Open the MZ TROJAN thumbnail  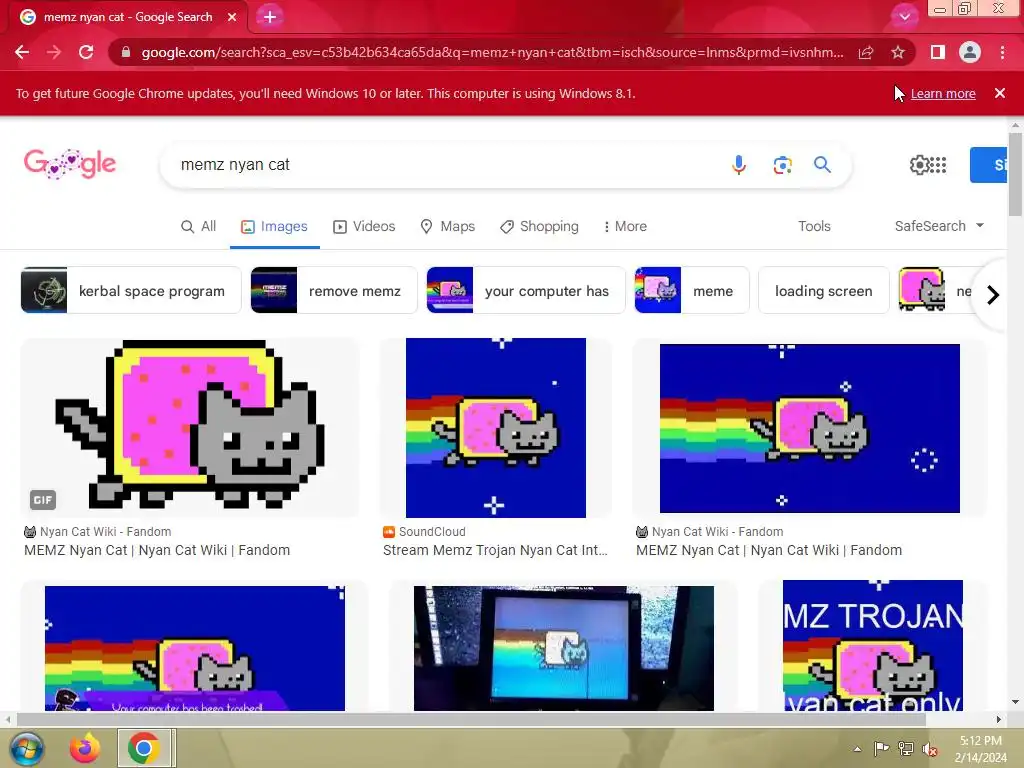(872, 645)
